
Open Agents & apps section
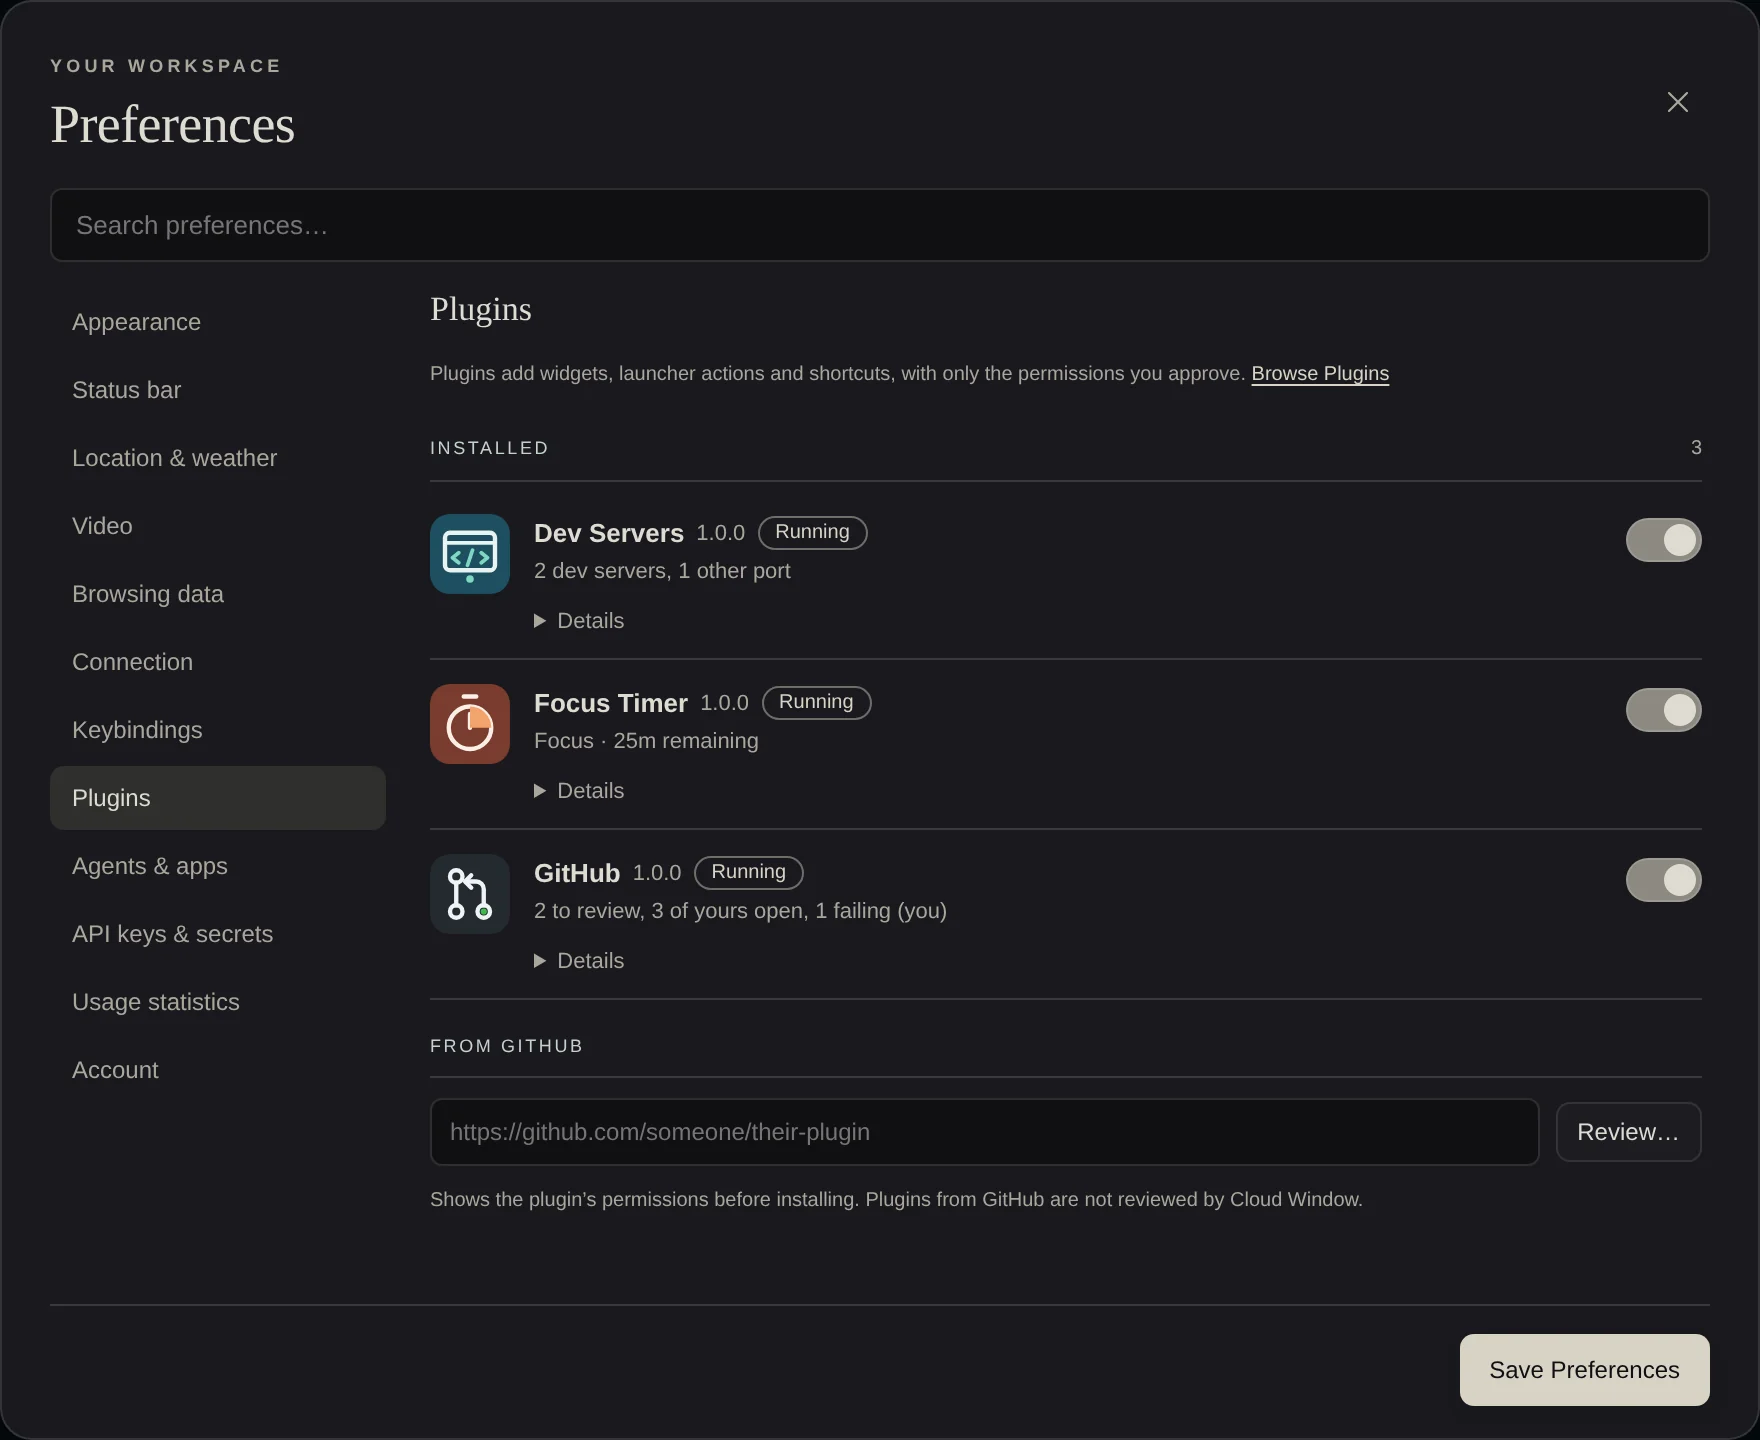click(x=218, y=866)
